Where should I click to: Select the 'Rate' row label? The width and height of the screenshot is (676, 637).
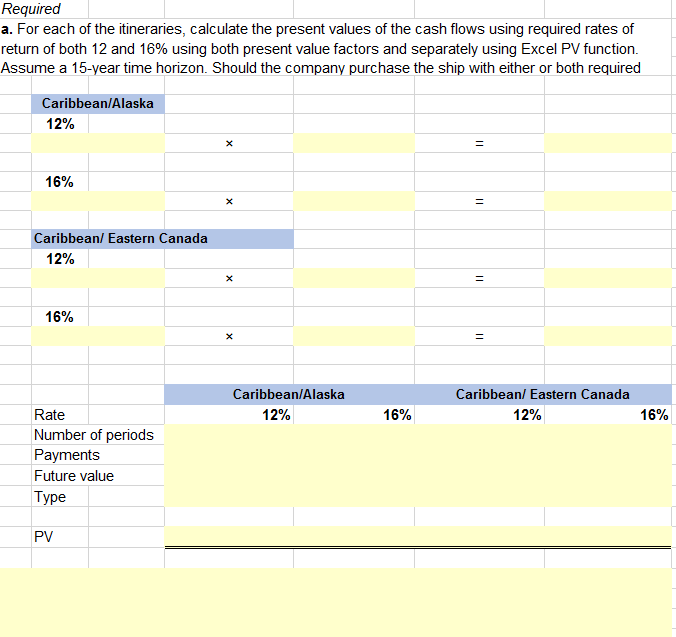click(50, 415)
